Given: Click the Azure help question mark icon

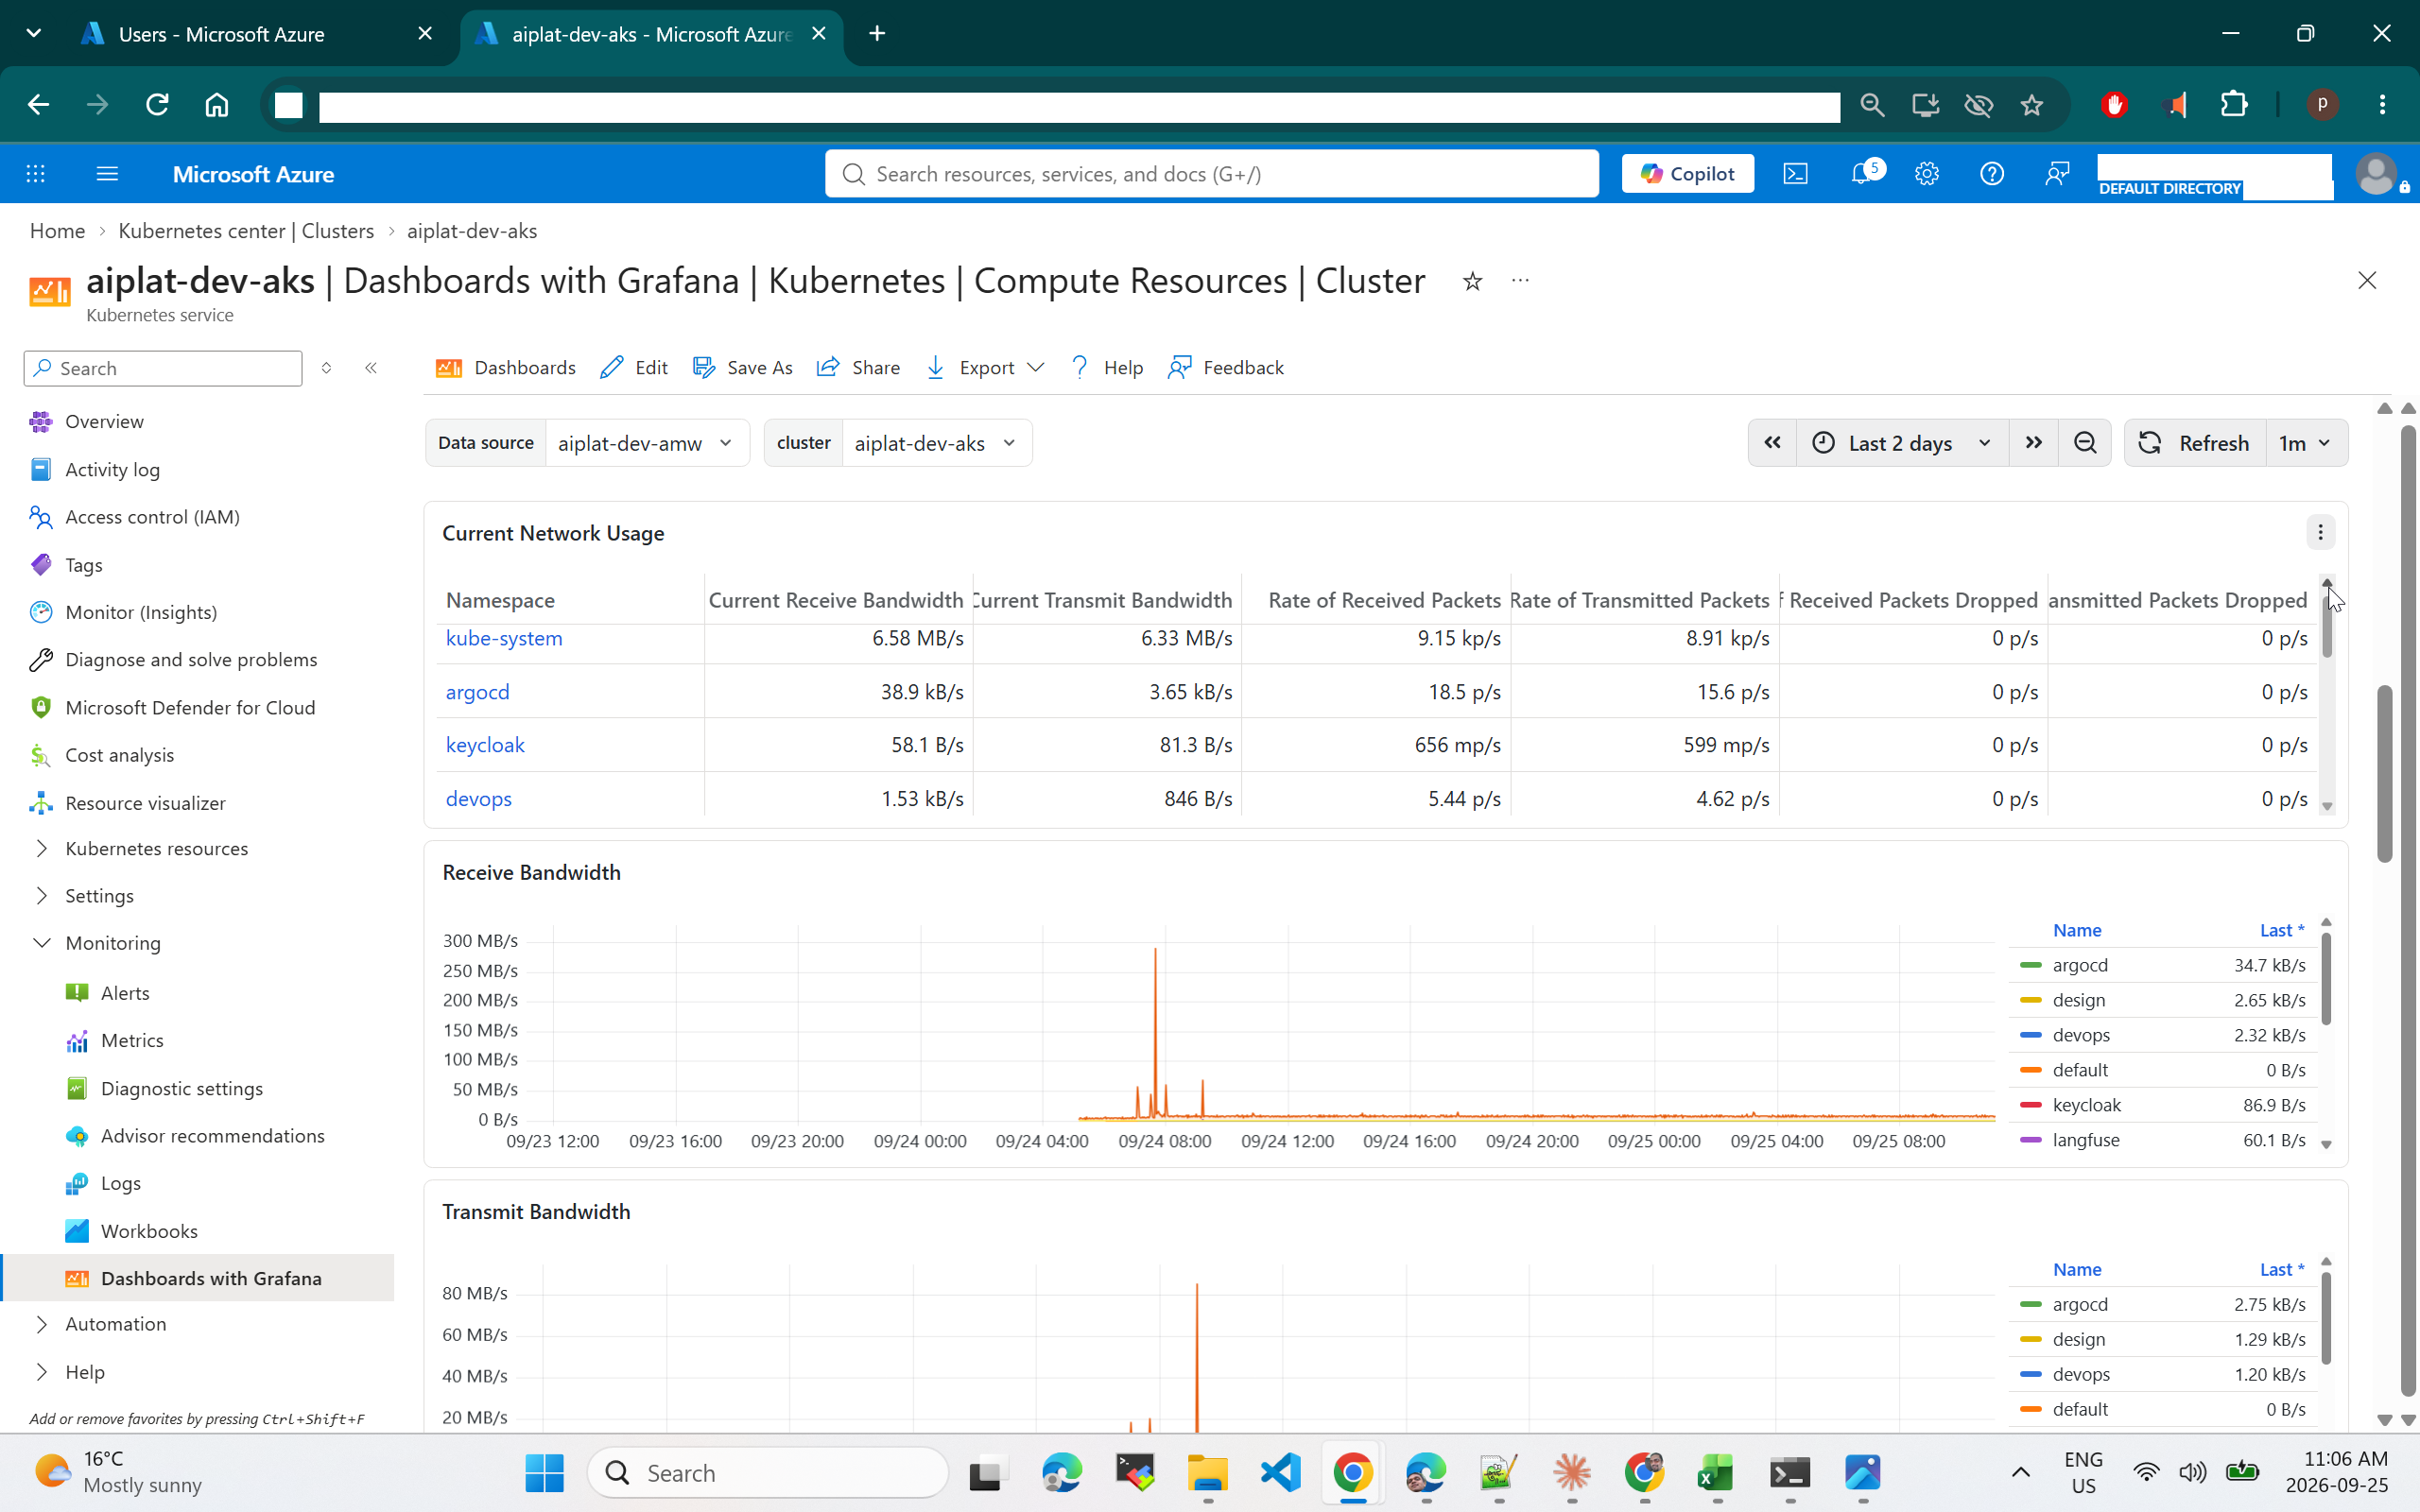Looking at the screenshot, I should pyautogui.click(x=1992, y=174).
